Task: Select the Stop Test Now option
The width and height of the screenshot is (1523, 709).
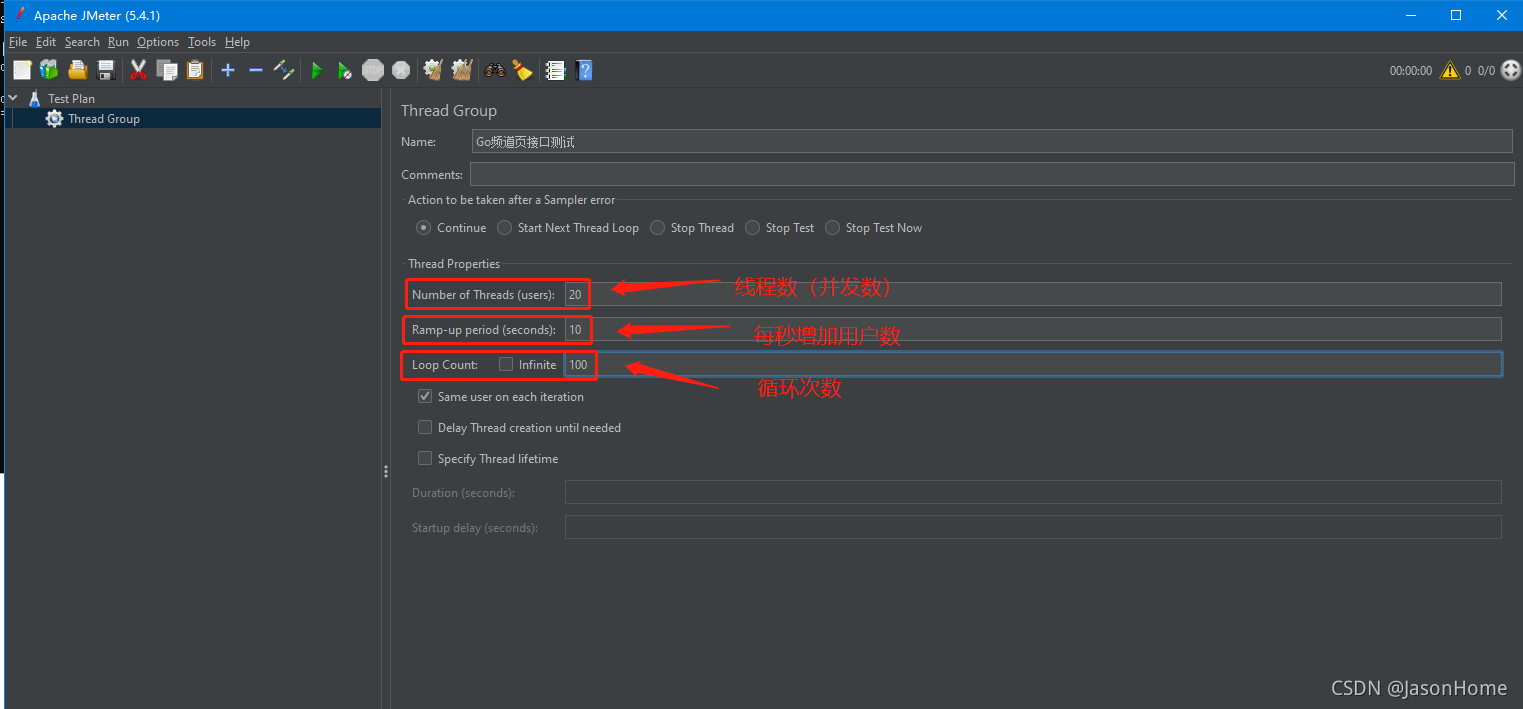Action: pos(832,228)
